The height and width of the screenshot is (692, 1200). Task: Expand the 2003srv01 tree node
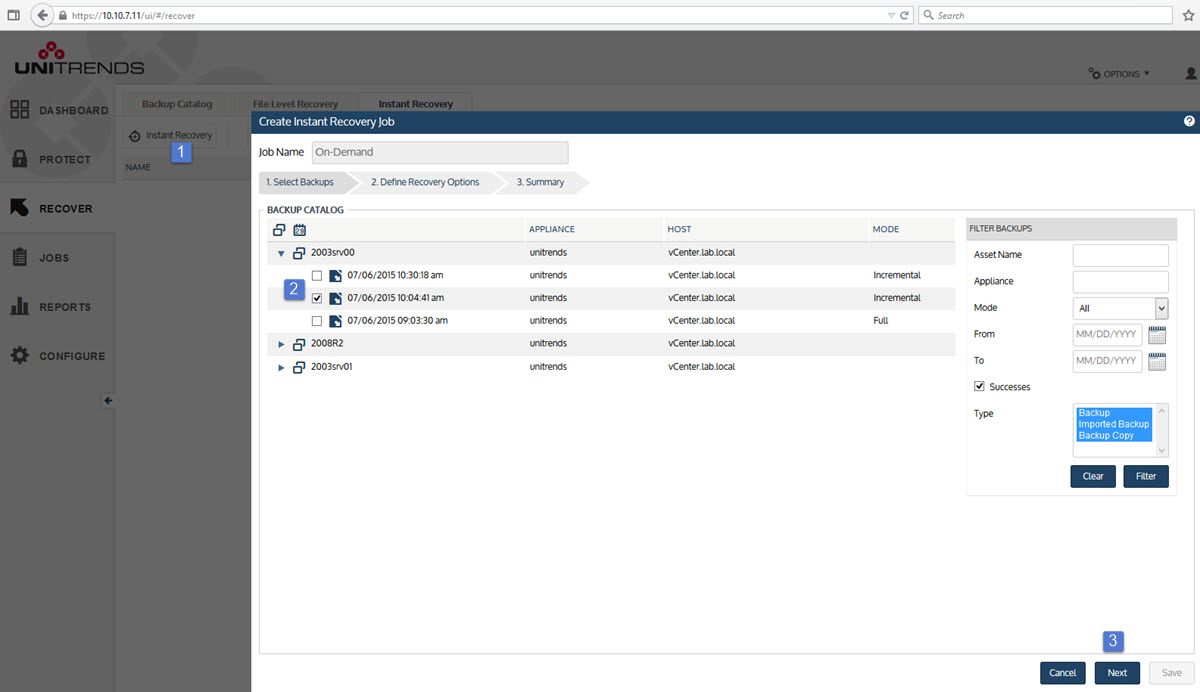coord(281,367)
